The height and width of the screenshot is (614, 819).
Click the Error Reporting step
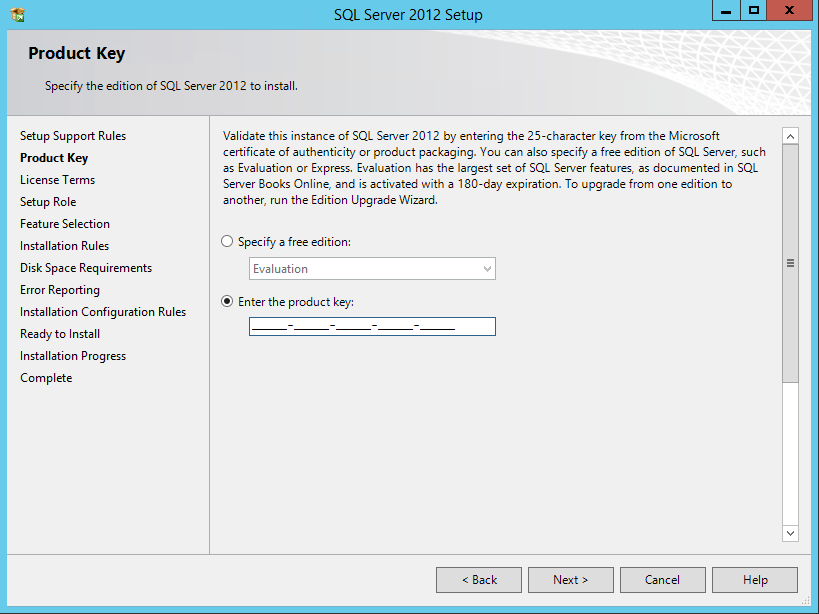(x=60, y=290)
